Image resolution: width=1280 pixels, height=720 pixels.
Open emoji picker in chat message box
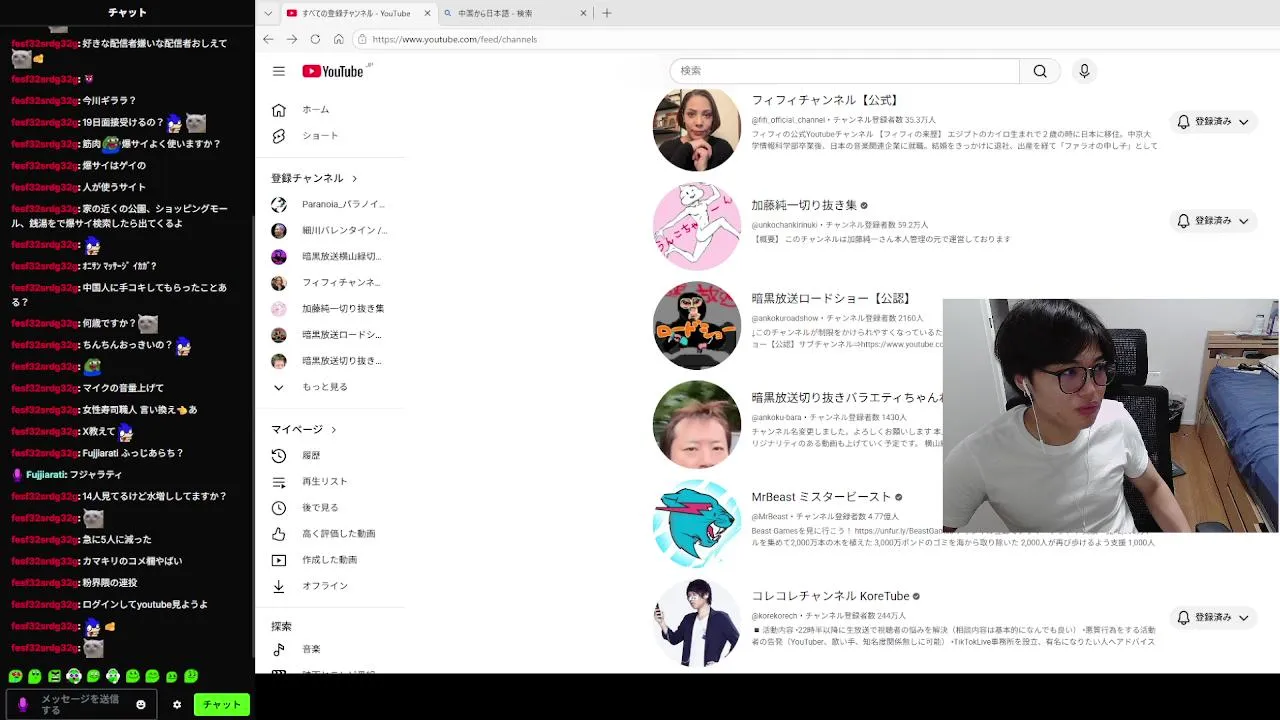[141, 704]
